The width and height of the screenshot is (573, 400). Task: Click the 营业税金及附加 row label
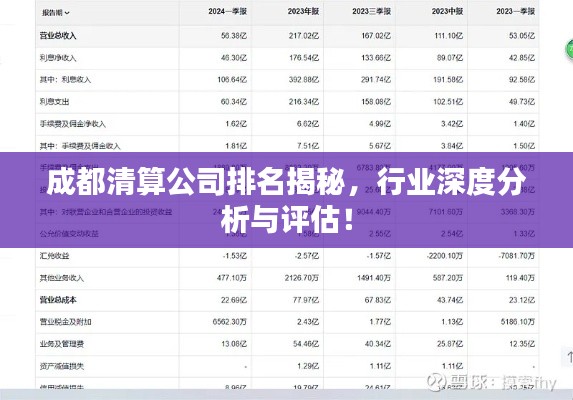[x=65, y=322]
